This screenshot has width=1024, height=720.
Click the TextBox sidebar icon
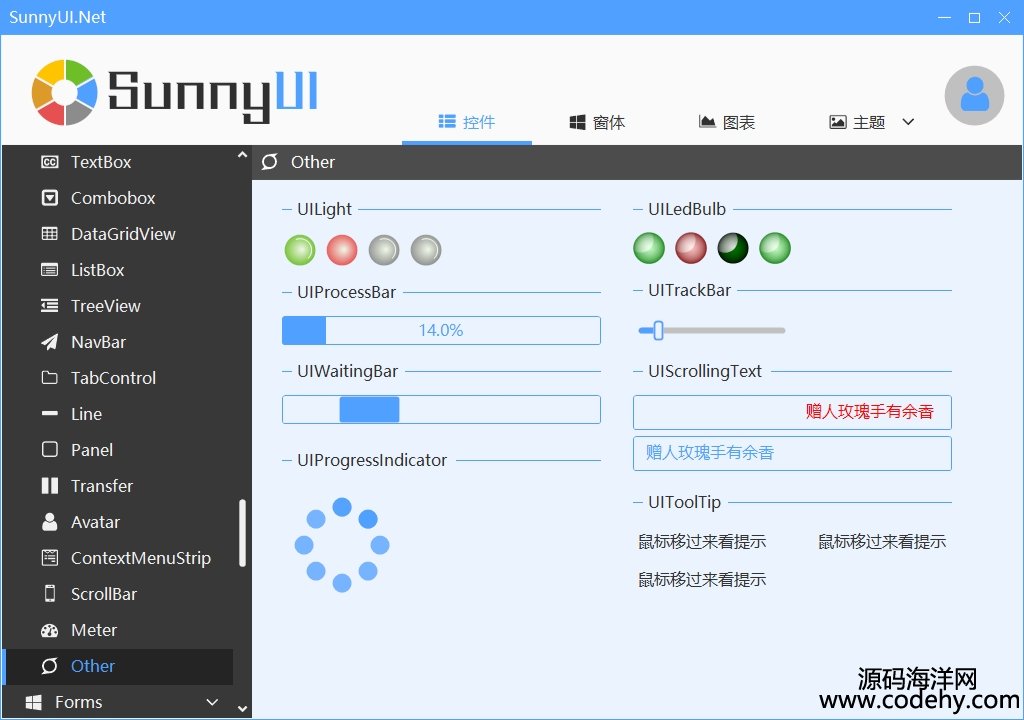pyautogui.click(x=50, y=161)
